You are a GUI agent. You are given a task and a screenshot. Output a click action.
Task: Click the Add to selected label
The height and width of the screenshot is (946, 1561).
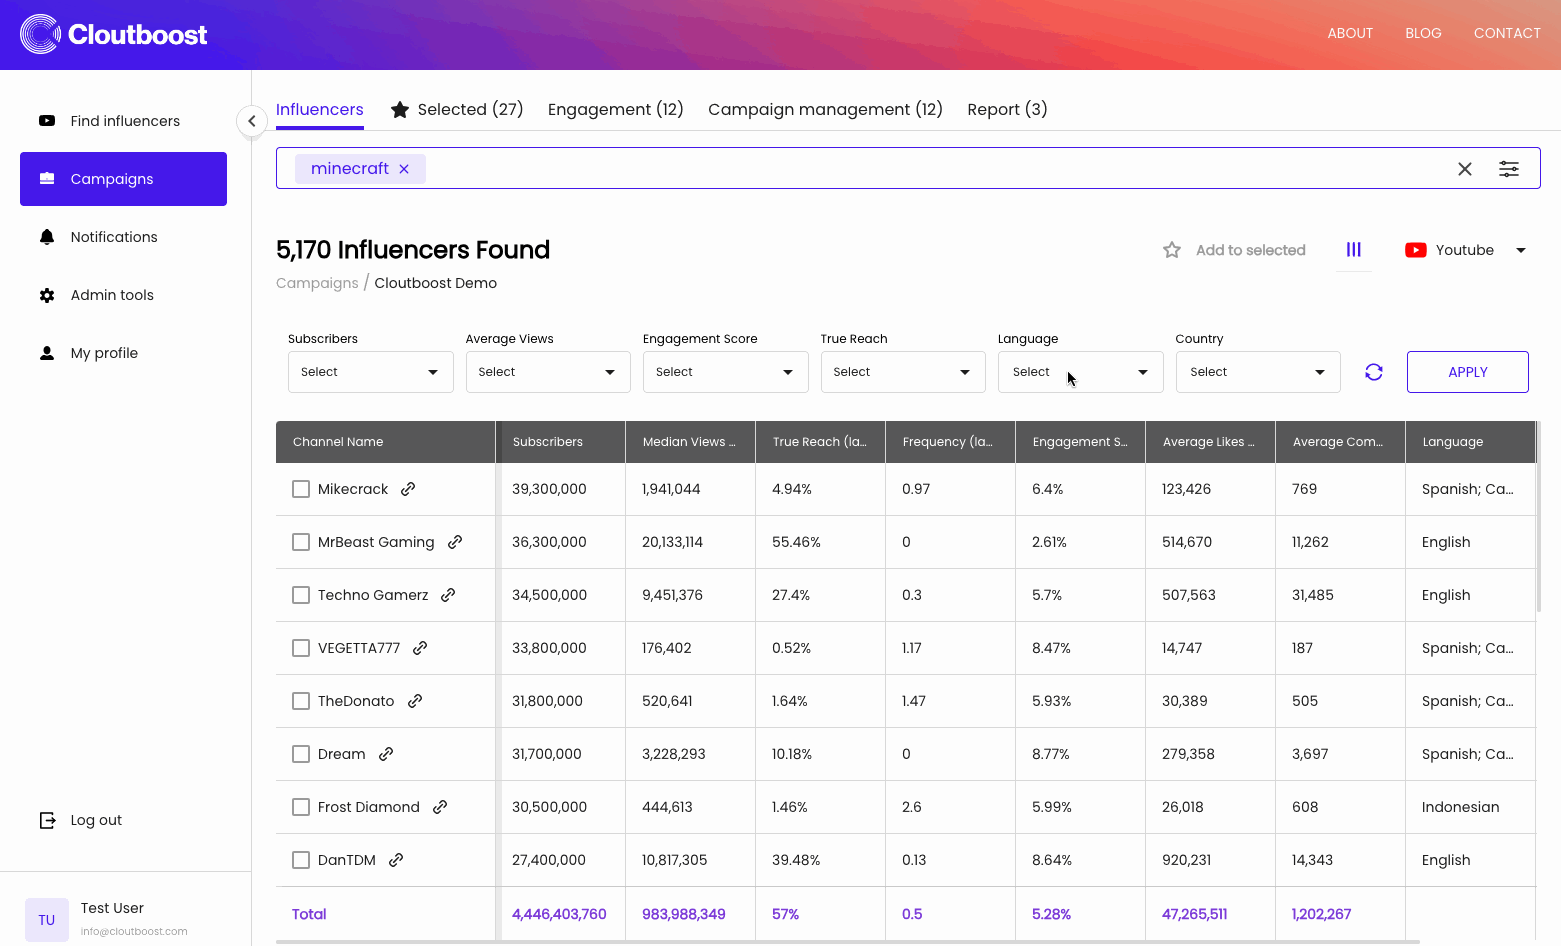pos(1251,250)
